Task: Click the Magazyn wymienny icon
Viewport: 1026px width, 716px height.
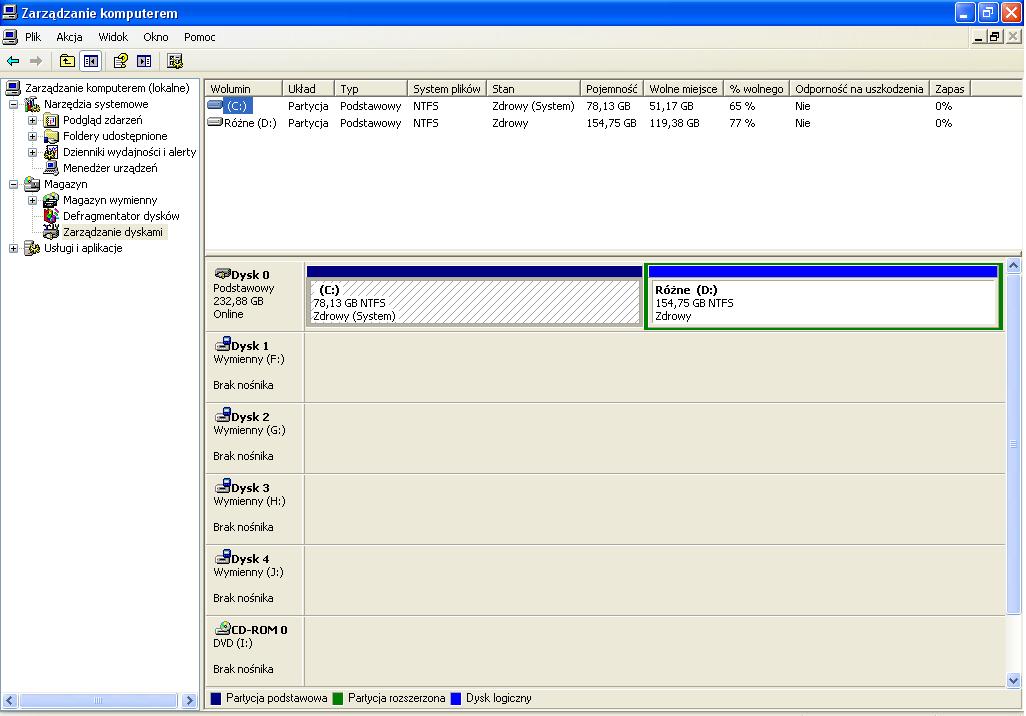Action: [x=51, y=200]
